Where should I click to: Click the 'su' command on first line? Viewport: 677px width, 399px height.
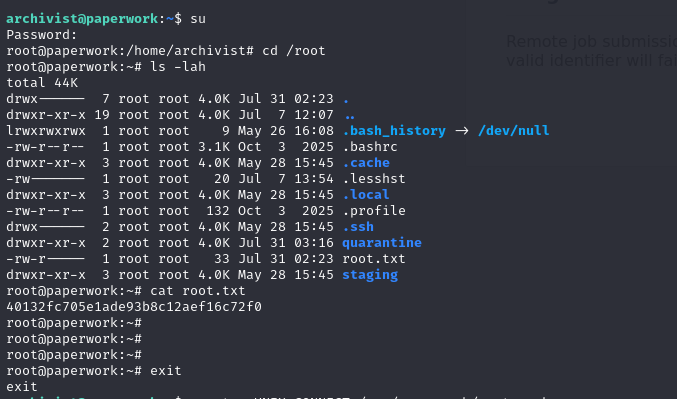tap(198, 19)
